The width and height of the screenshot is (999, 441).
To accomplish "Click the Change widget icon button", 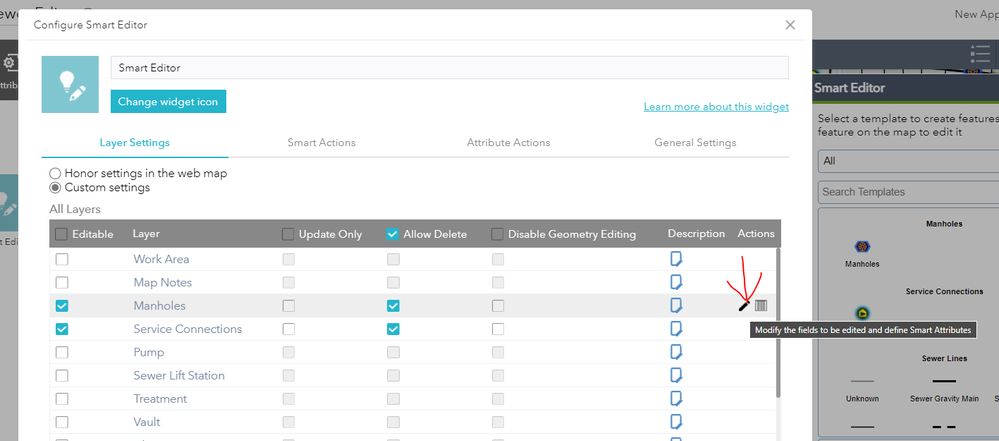I will pos(168,101).
